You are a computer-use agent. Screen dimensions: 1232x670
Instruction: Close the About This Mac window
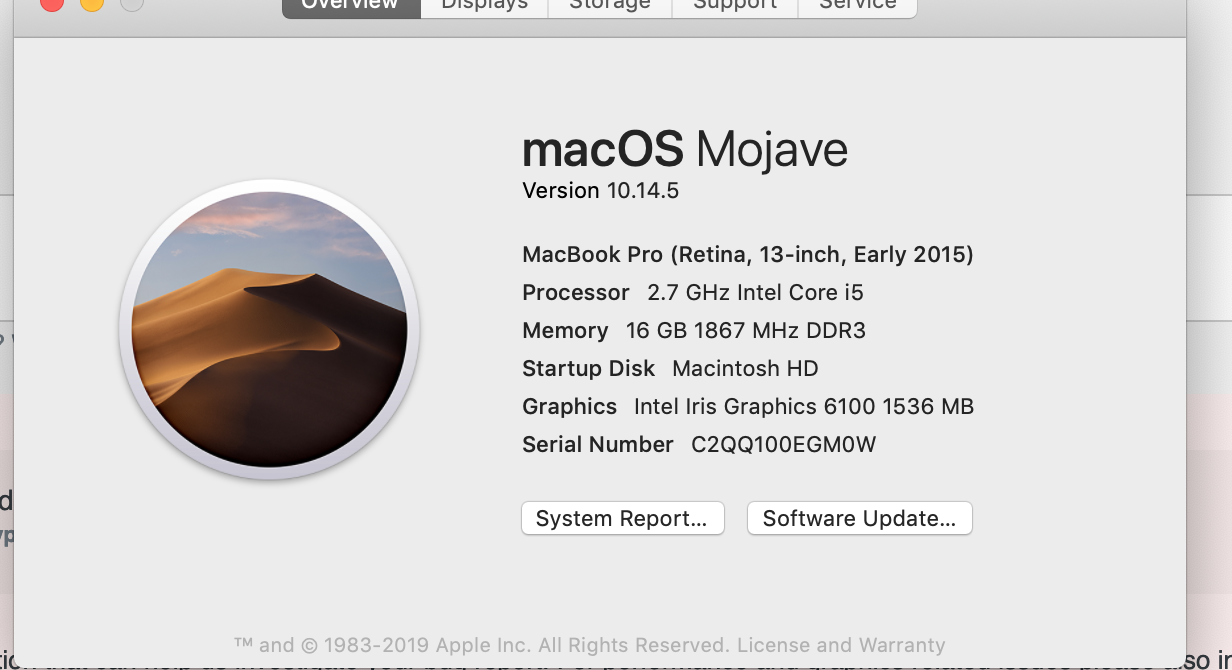[51, 4]
